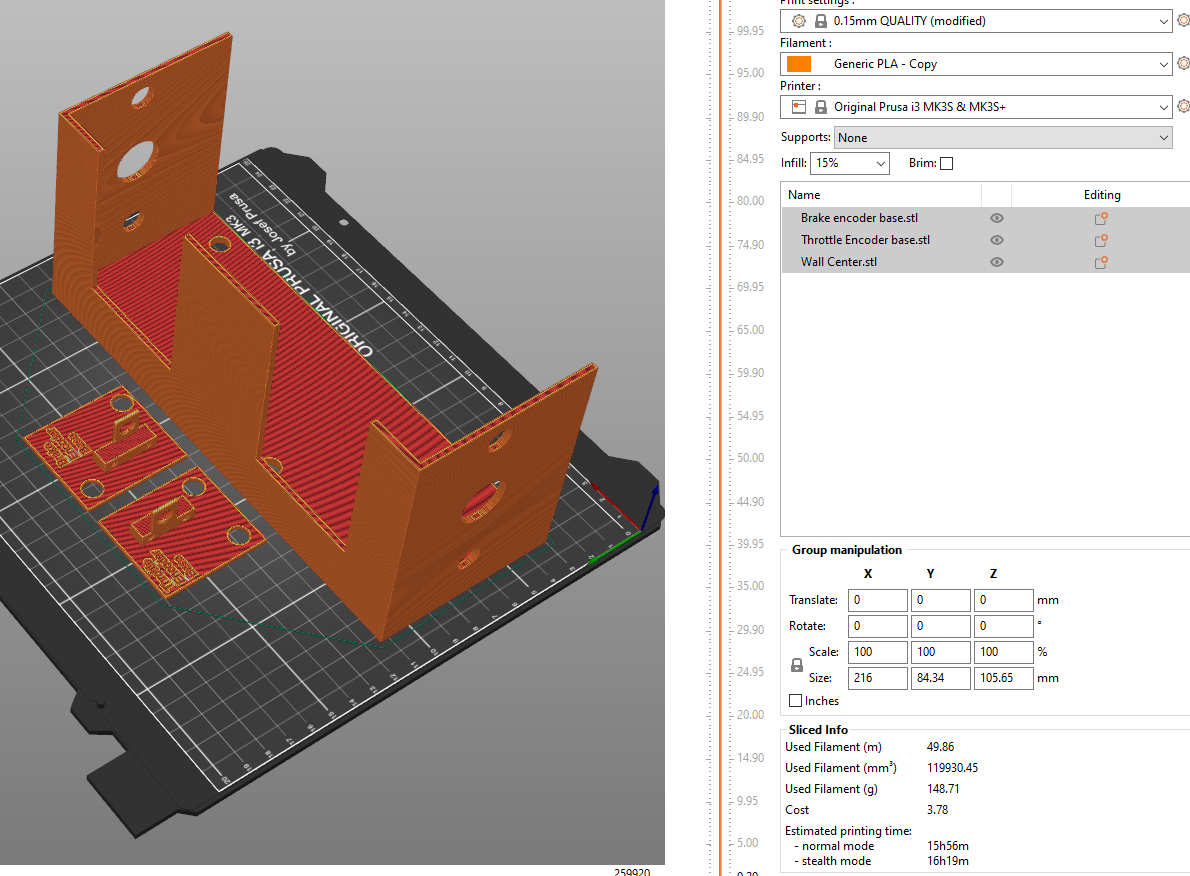The height and width of the screenshot is (876, 1190).
Task: Open the Filament preset dropdown
Action: click(x=1163, y=65)
